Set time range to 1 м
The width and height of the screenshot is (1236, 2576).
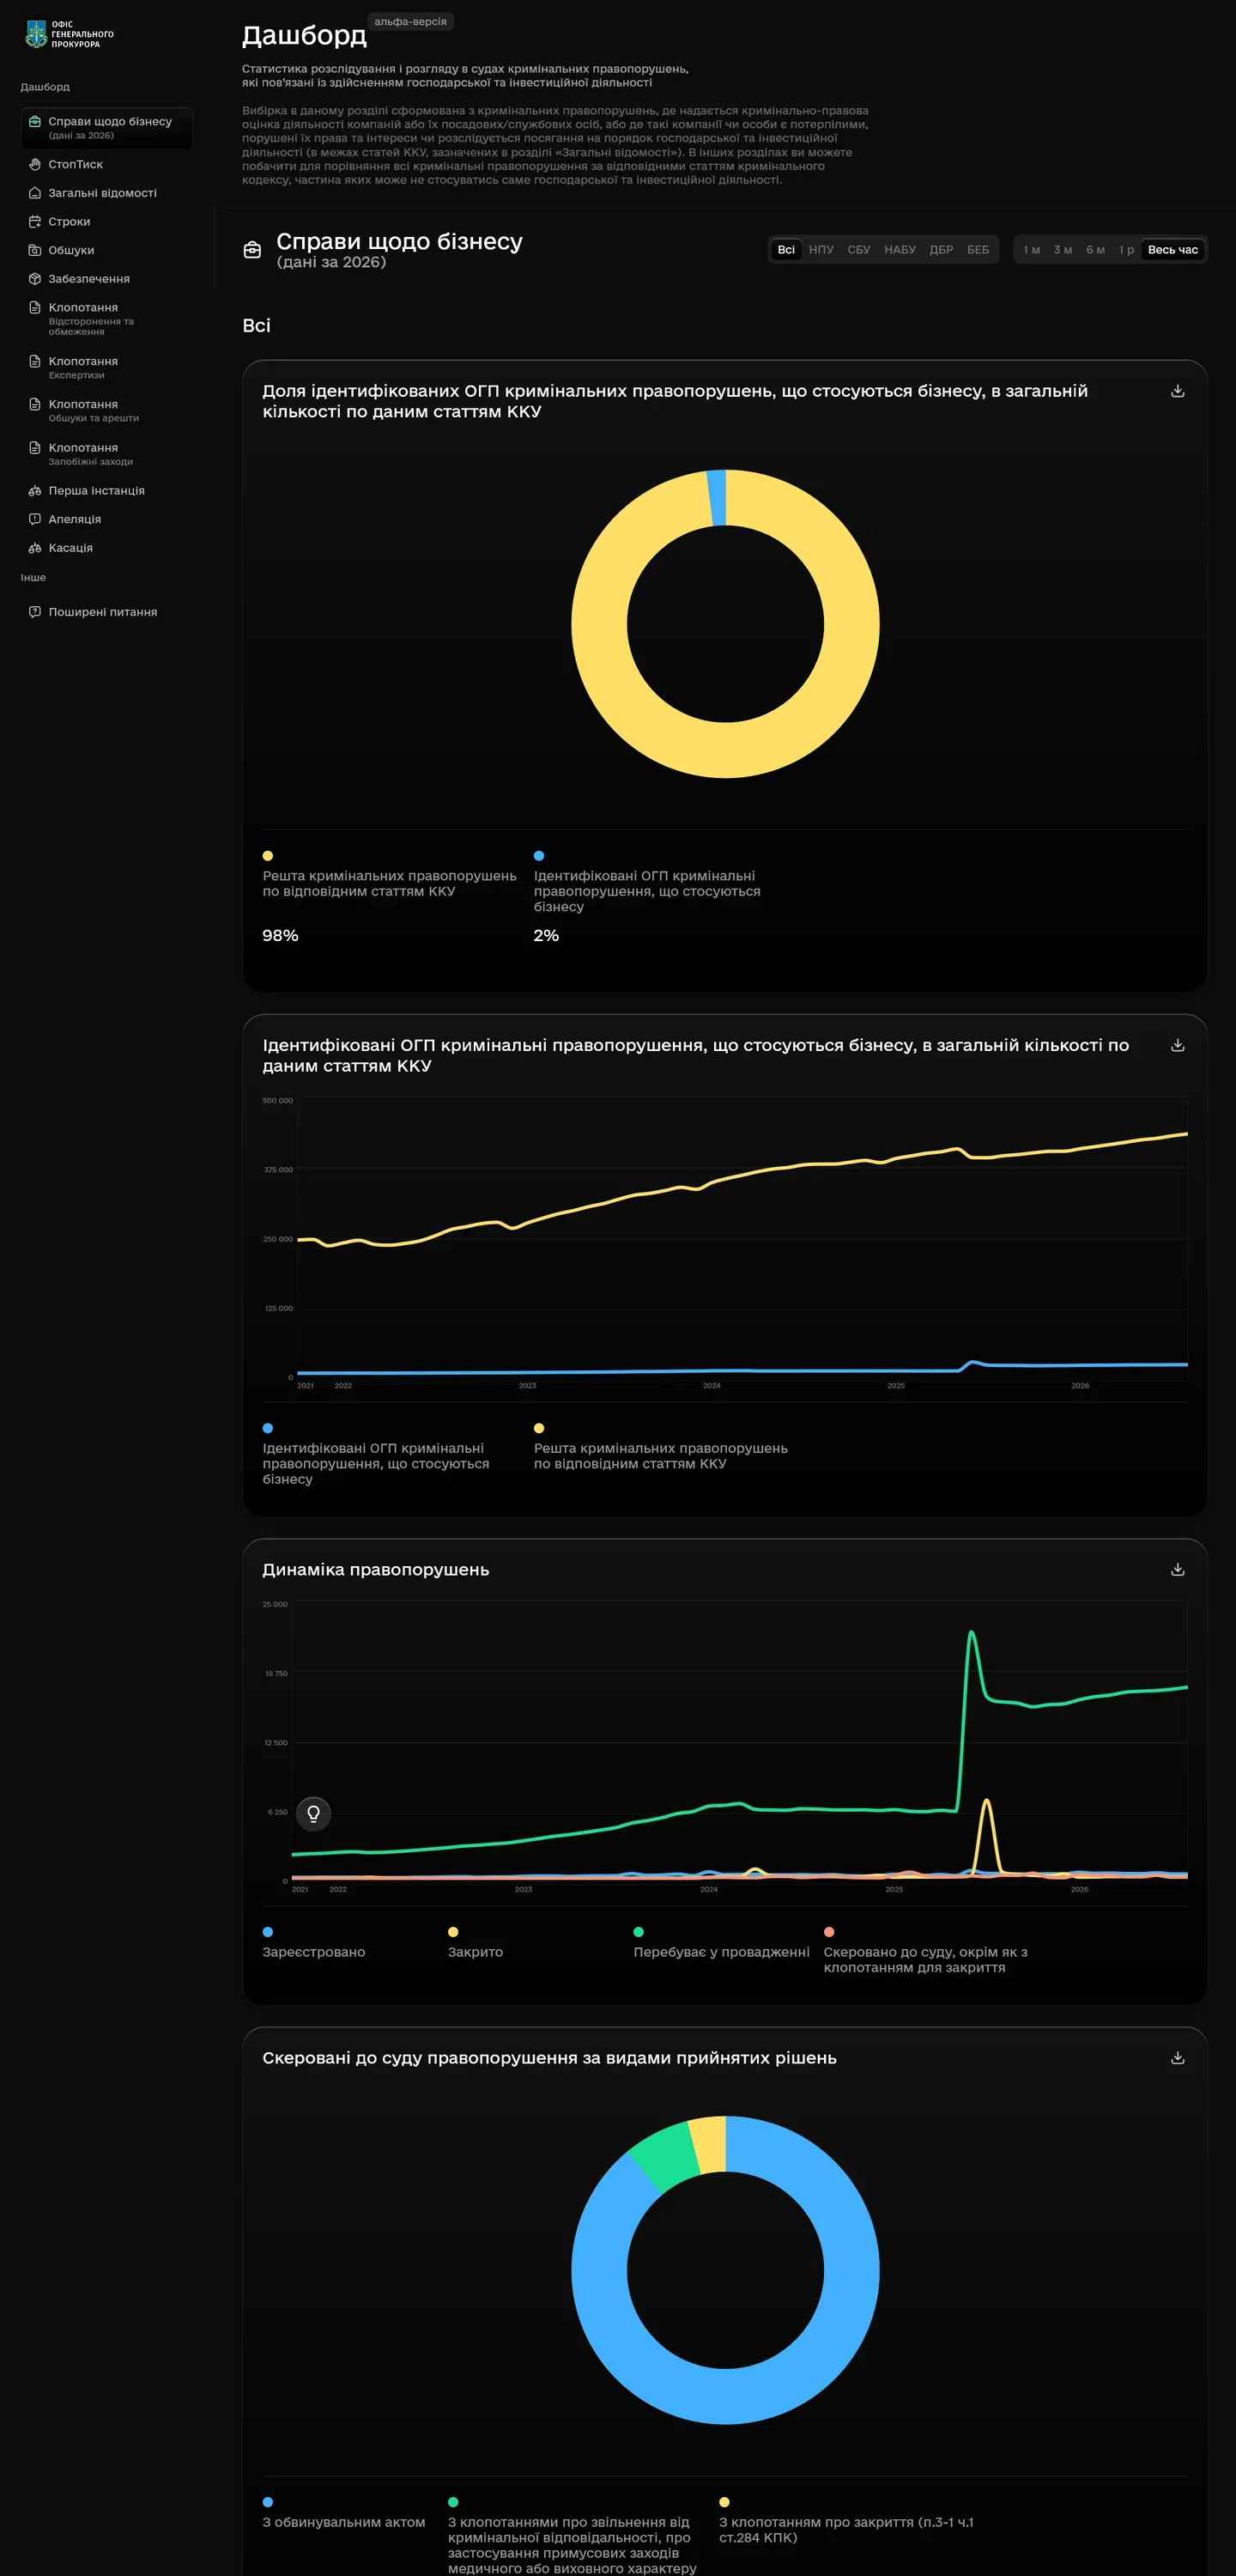coord(1031,250)
